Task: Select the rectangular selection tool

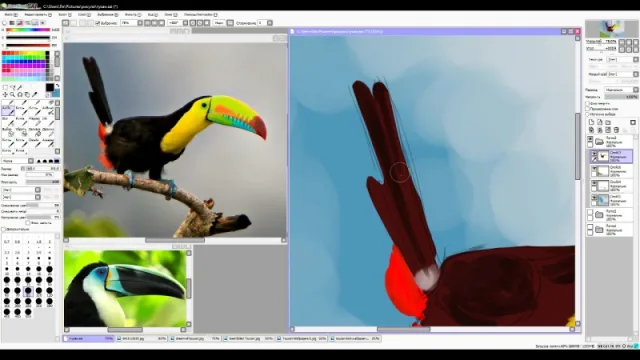Action: click(x=5, y=87)
